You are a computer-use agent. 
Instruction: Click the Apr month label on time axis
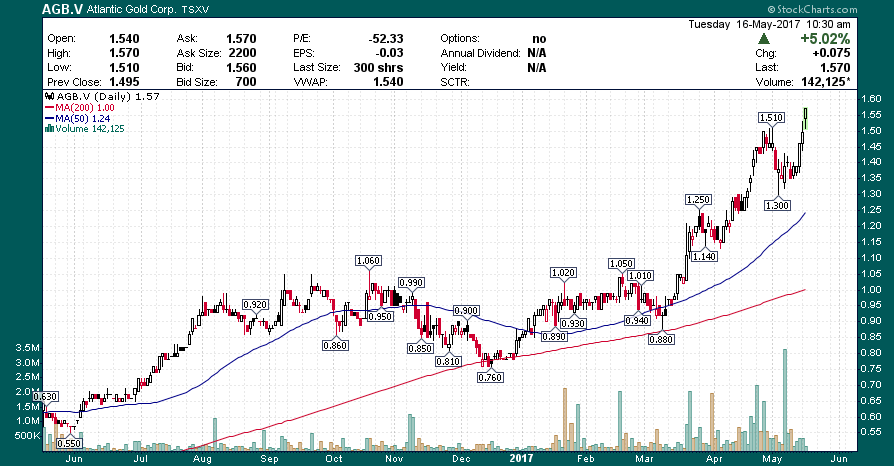coord(714,459)
